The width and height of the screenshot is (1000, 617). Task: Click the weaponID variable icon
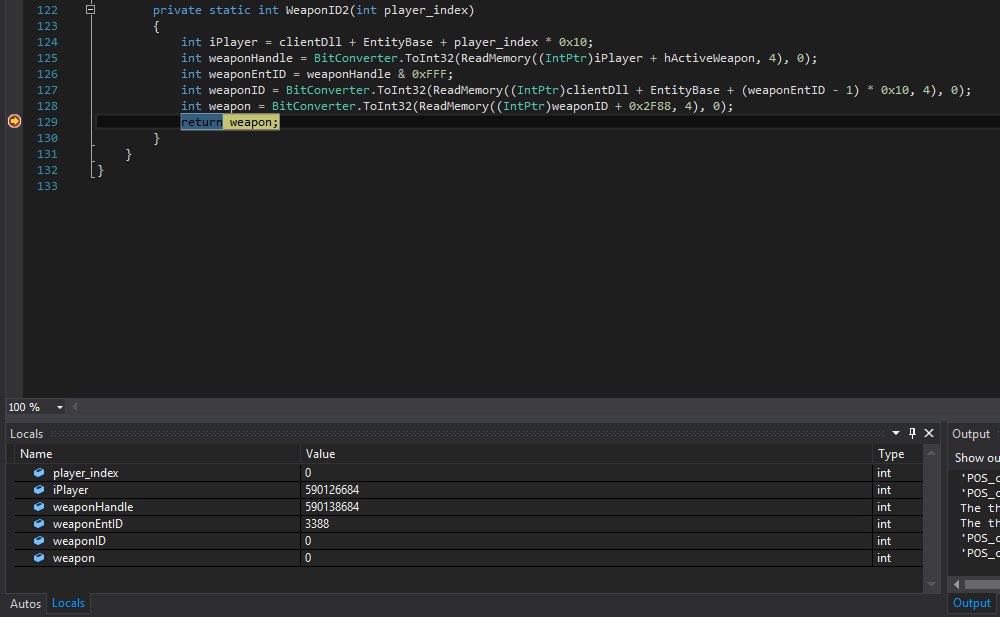pos(39,541)
